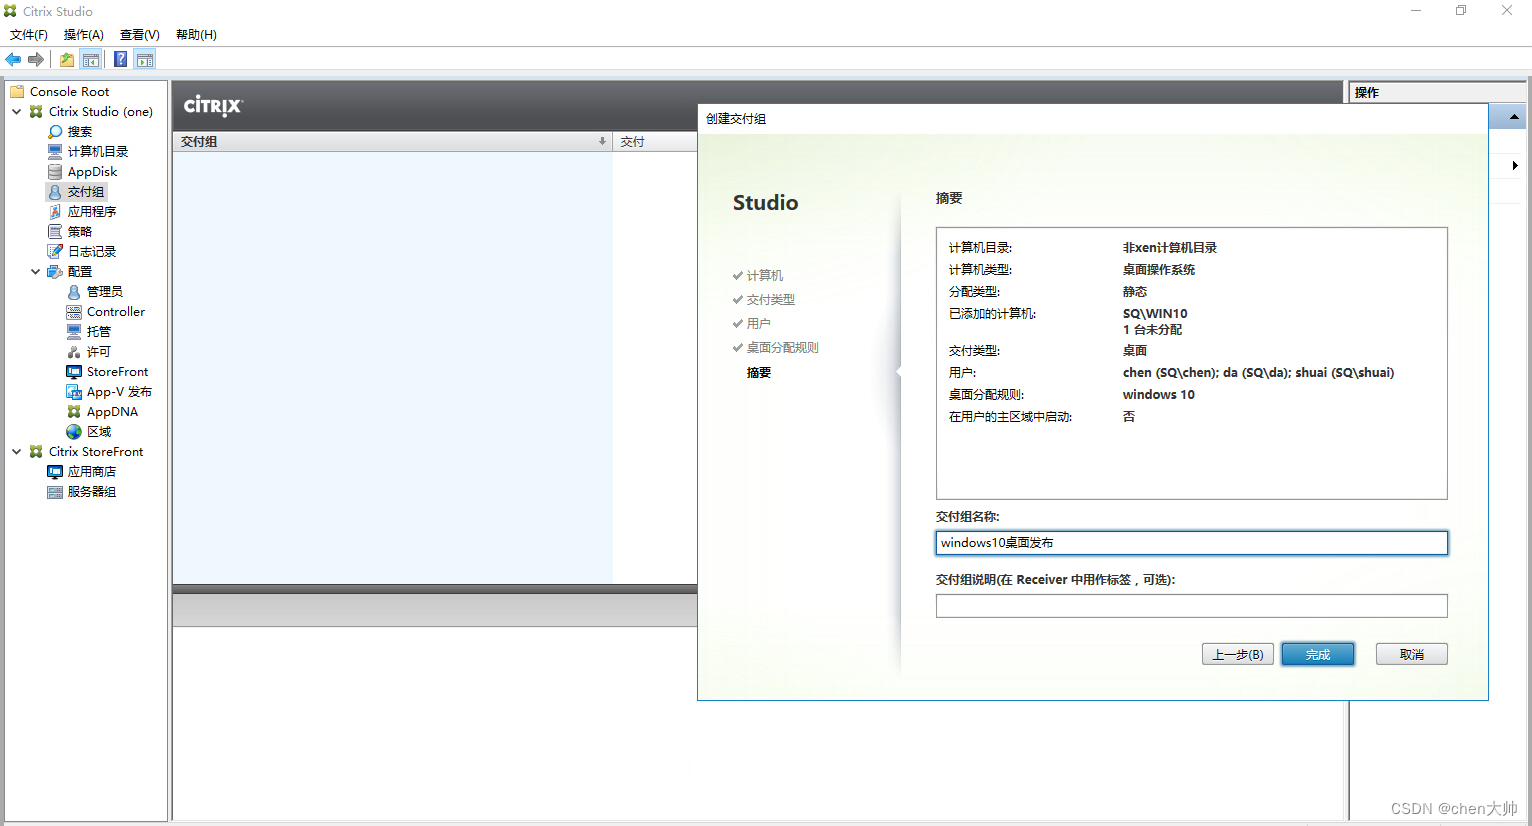Select the 托管 icon in tree

pos(74,332)
